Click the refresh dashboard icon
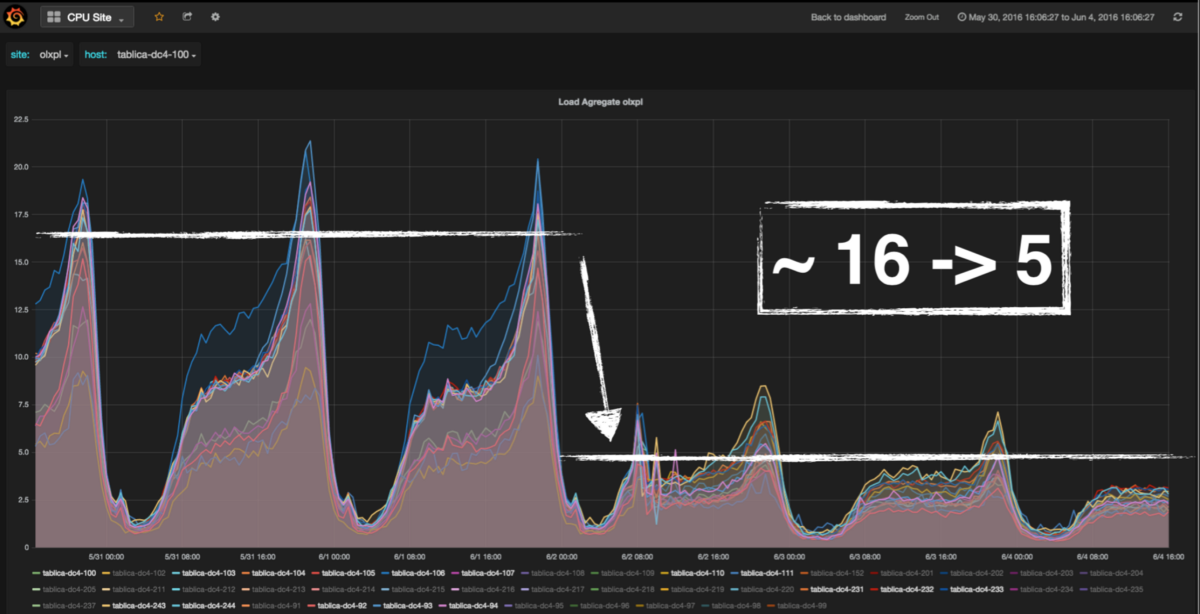Image resolution: width=1200 pixels, height=614 pixels. pos(1177,17)
